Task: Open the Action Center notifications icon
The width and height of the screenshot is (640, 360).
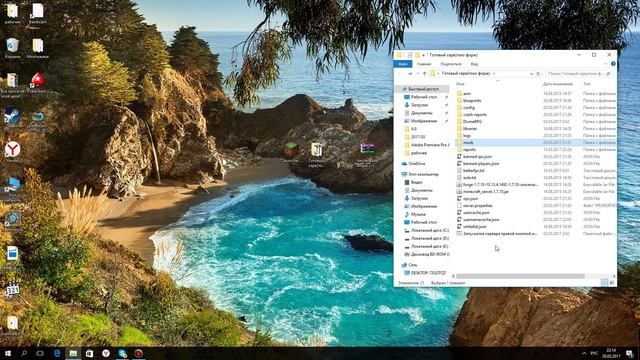Action: click(x=630, y=353)
